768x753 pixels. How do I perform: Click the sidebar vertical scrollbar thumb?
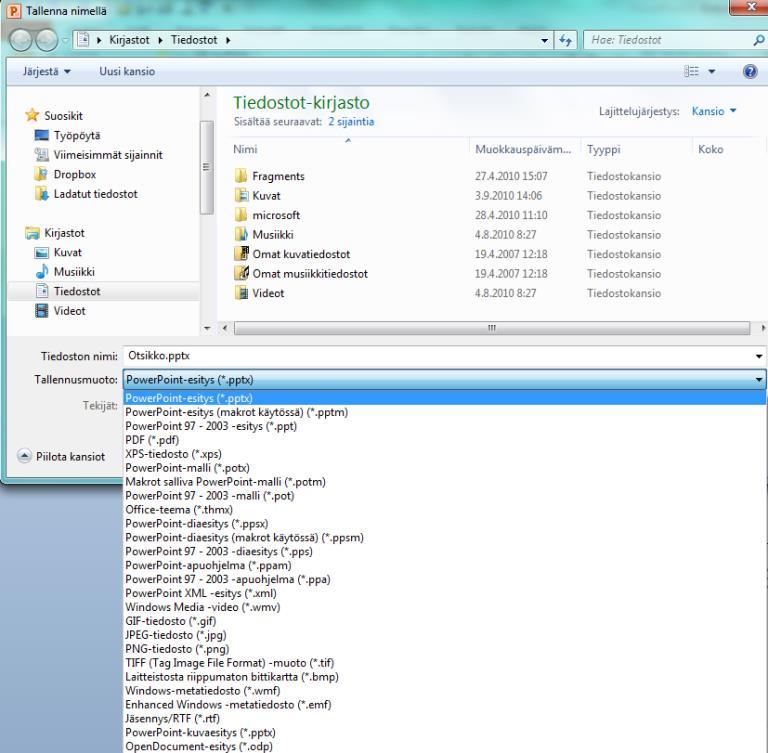(x=207, y=167)
